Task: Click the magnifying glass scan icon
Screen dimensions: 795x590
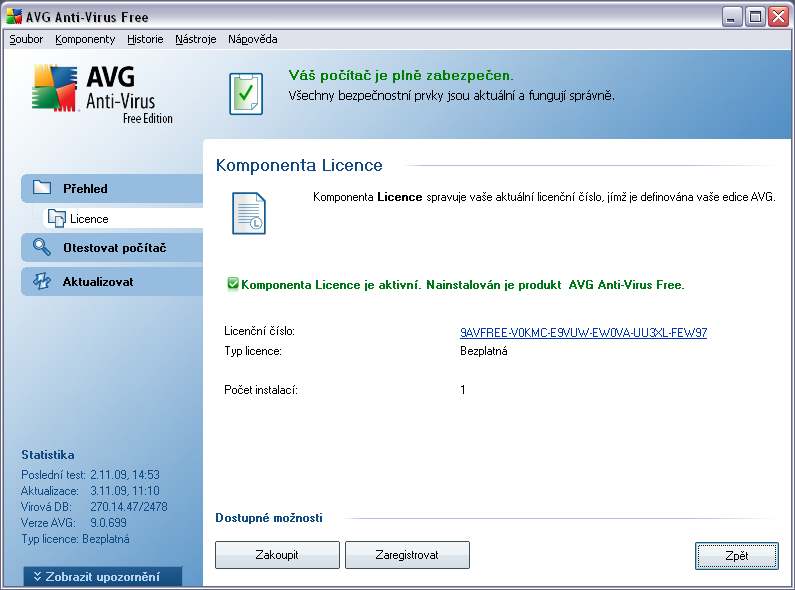Action: [x=42, y=247]
